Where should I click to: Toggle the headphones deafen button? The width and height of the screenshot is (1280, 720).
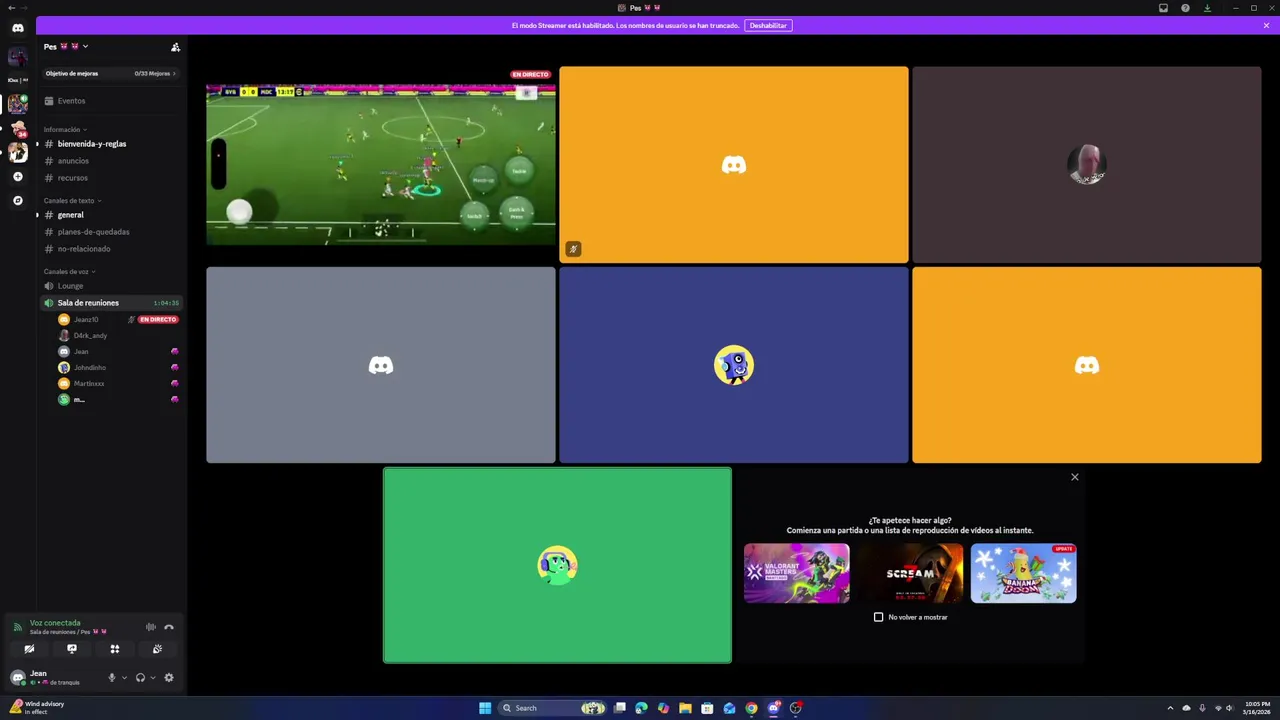140,678
